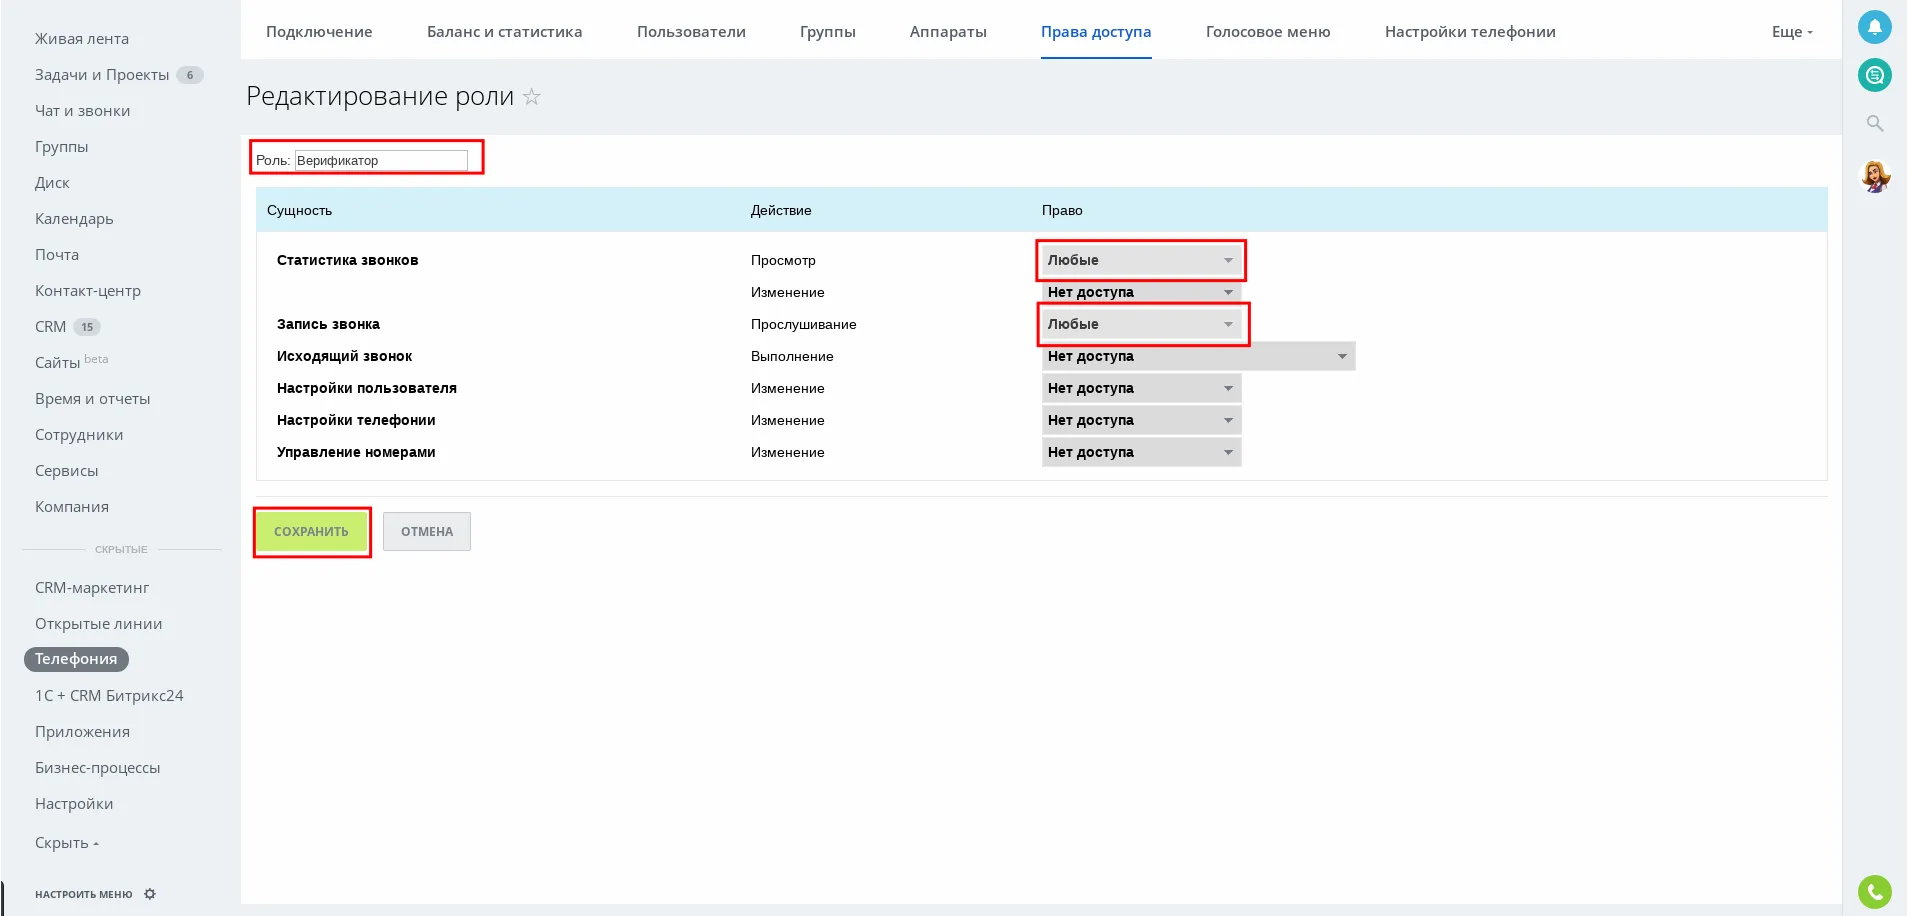Click the gear icon beside Настроить меню
Image resolution: width=1907 pixels, height=916 pixels.
[150, 894]
